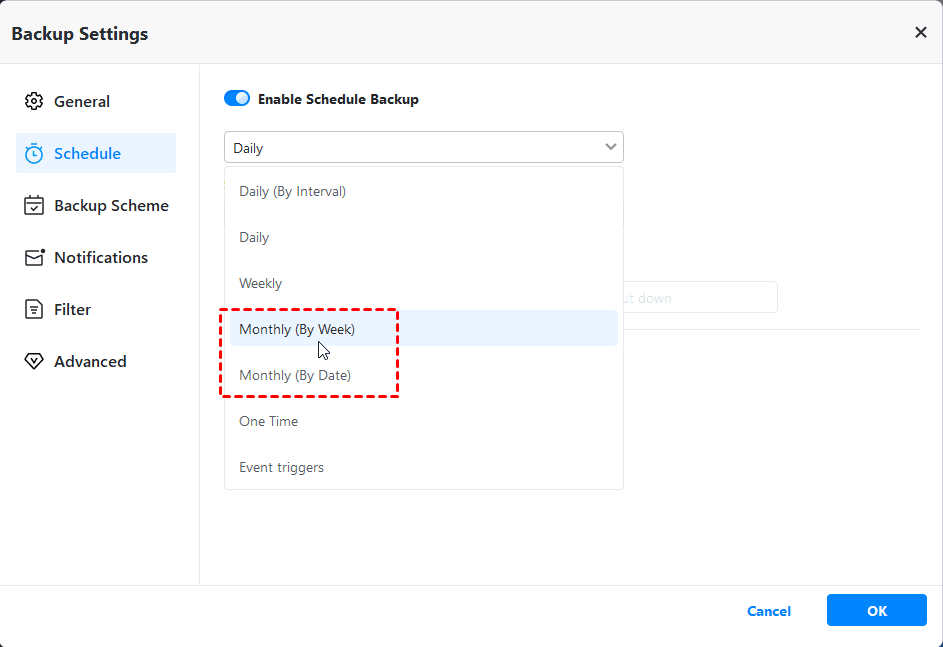Select Event triggers schedule option
The width and height of the screenshot is (943, 647).
(x=281, y=467)
